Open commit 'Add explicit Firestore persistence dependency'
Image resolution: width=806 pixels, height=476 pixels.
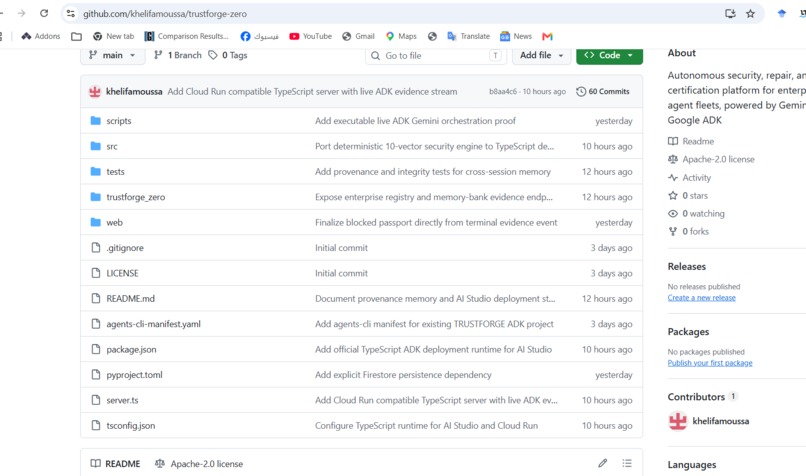[x=403, y=375]
